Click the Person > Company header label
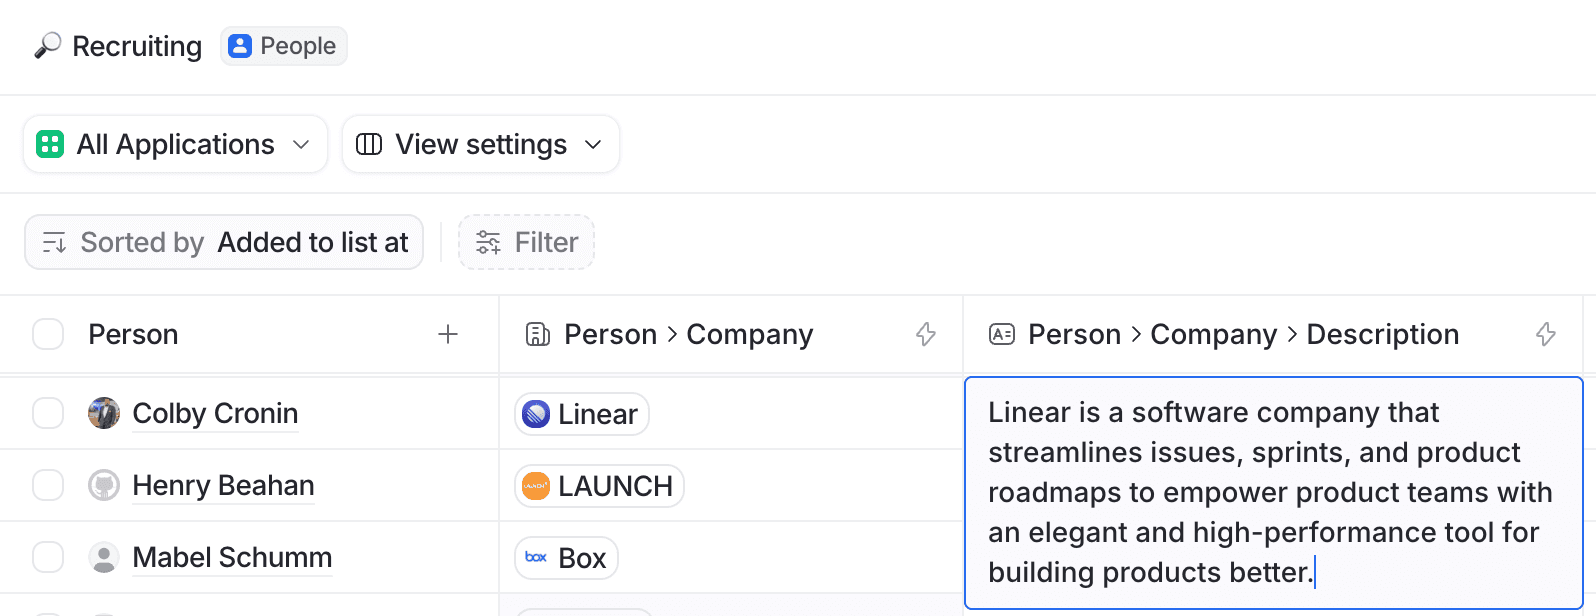Screen dimensions: 1596x616 coord(689,334)
